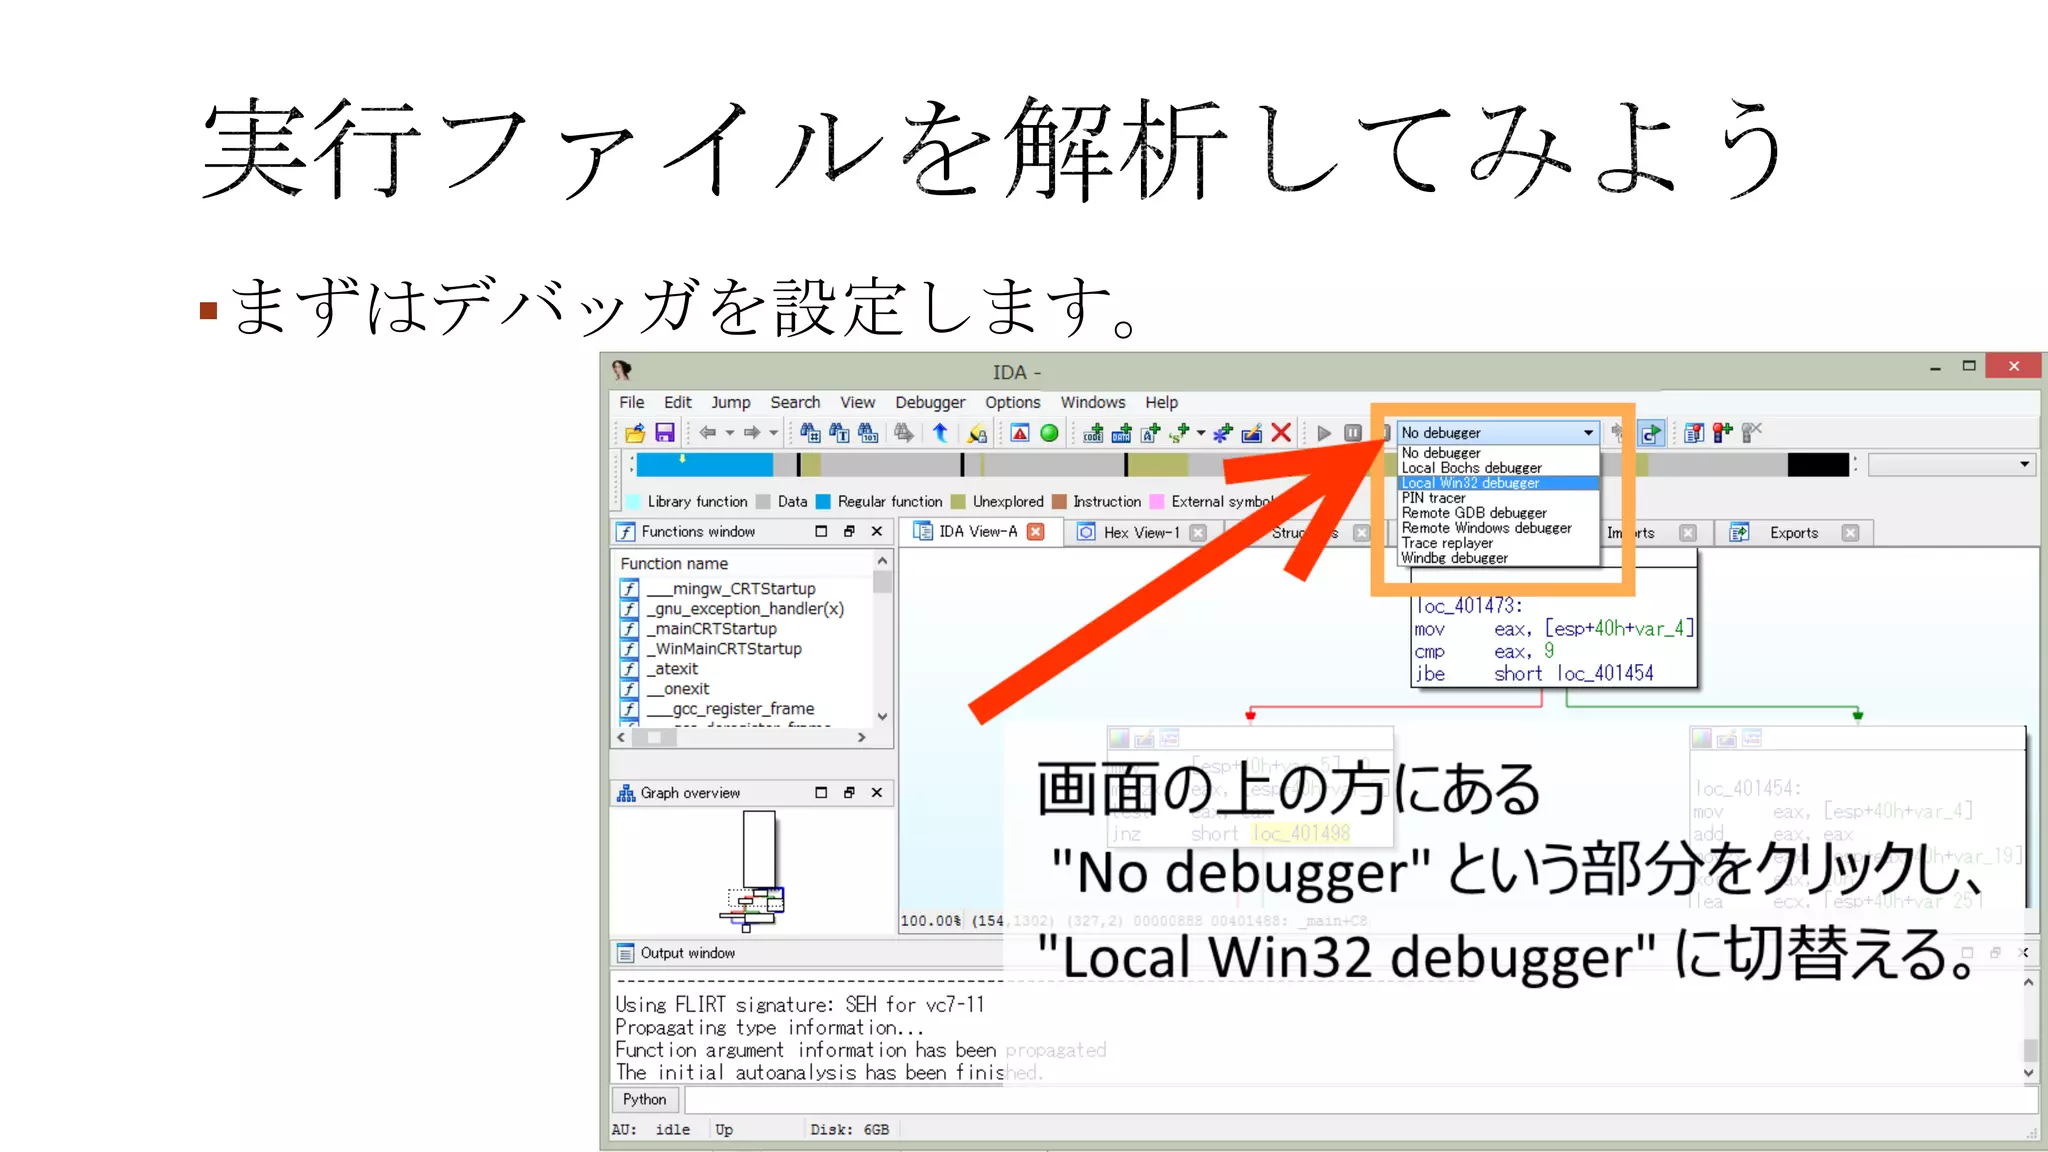The width and height of the screenshot is (2048, 1152).
Task: Open the Windows menu
Action: pos(1093,402)
